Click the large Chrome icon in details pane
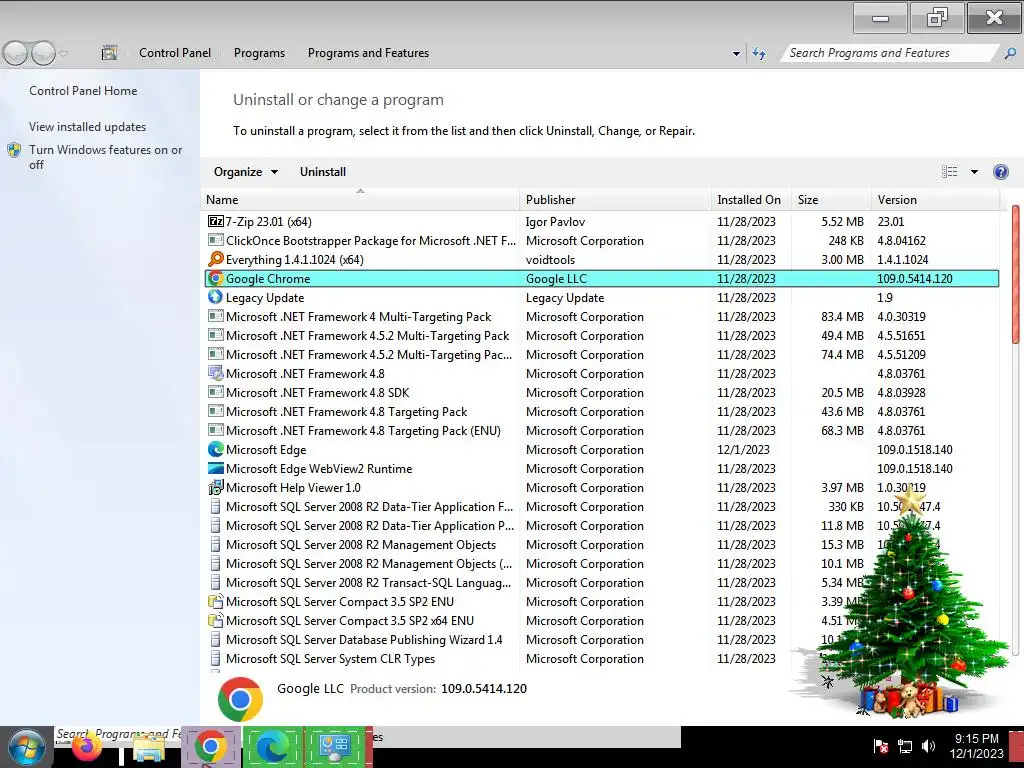The height and width of the screenshot is (768, 1024). 240,699
